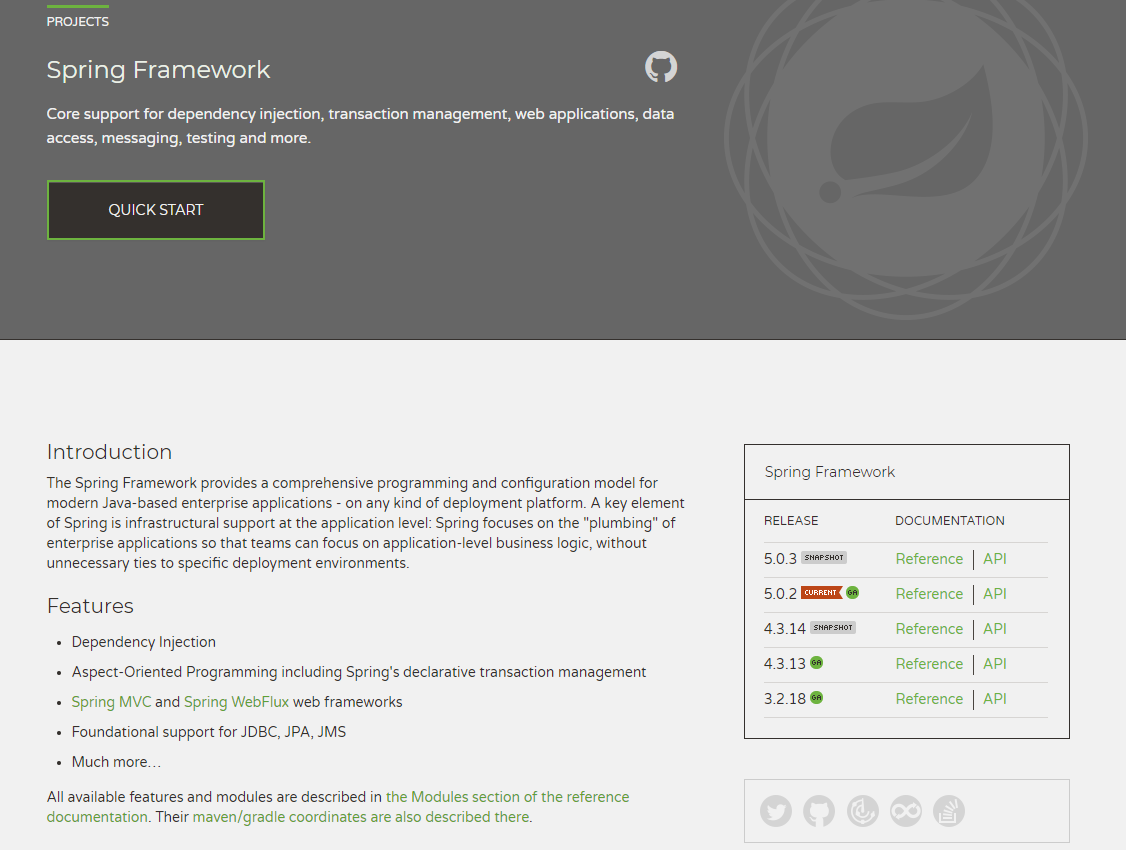Open the Spring WebFlux link
The width and height of the screenshot is (1126, 850).
click(236, 702)
